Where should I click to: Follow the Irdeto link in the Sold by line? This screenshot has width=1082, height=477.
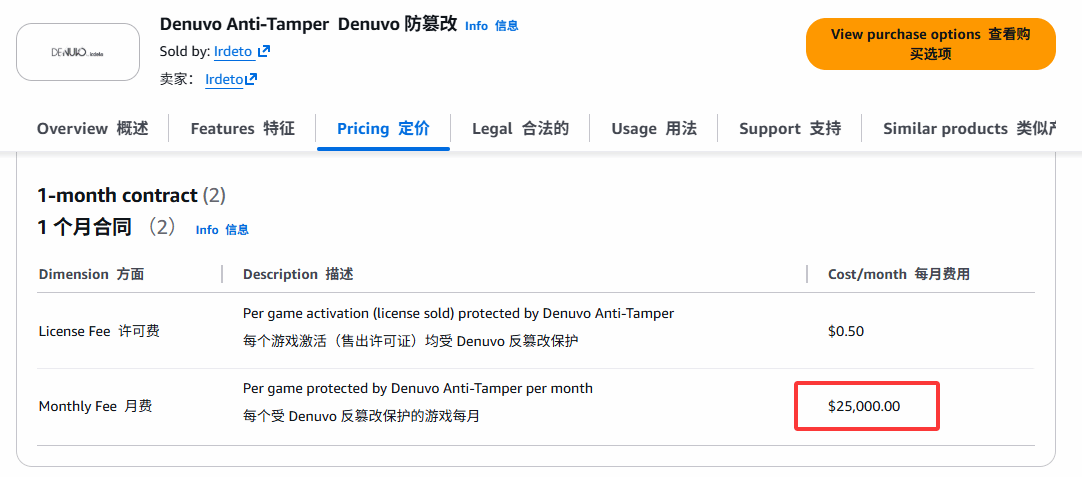click(x=233, y=51)
